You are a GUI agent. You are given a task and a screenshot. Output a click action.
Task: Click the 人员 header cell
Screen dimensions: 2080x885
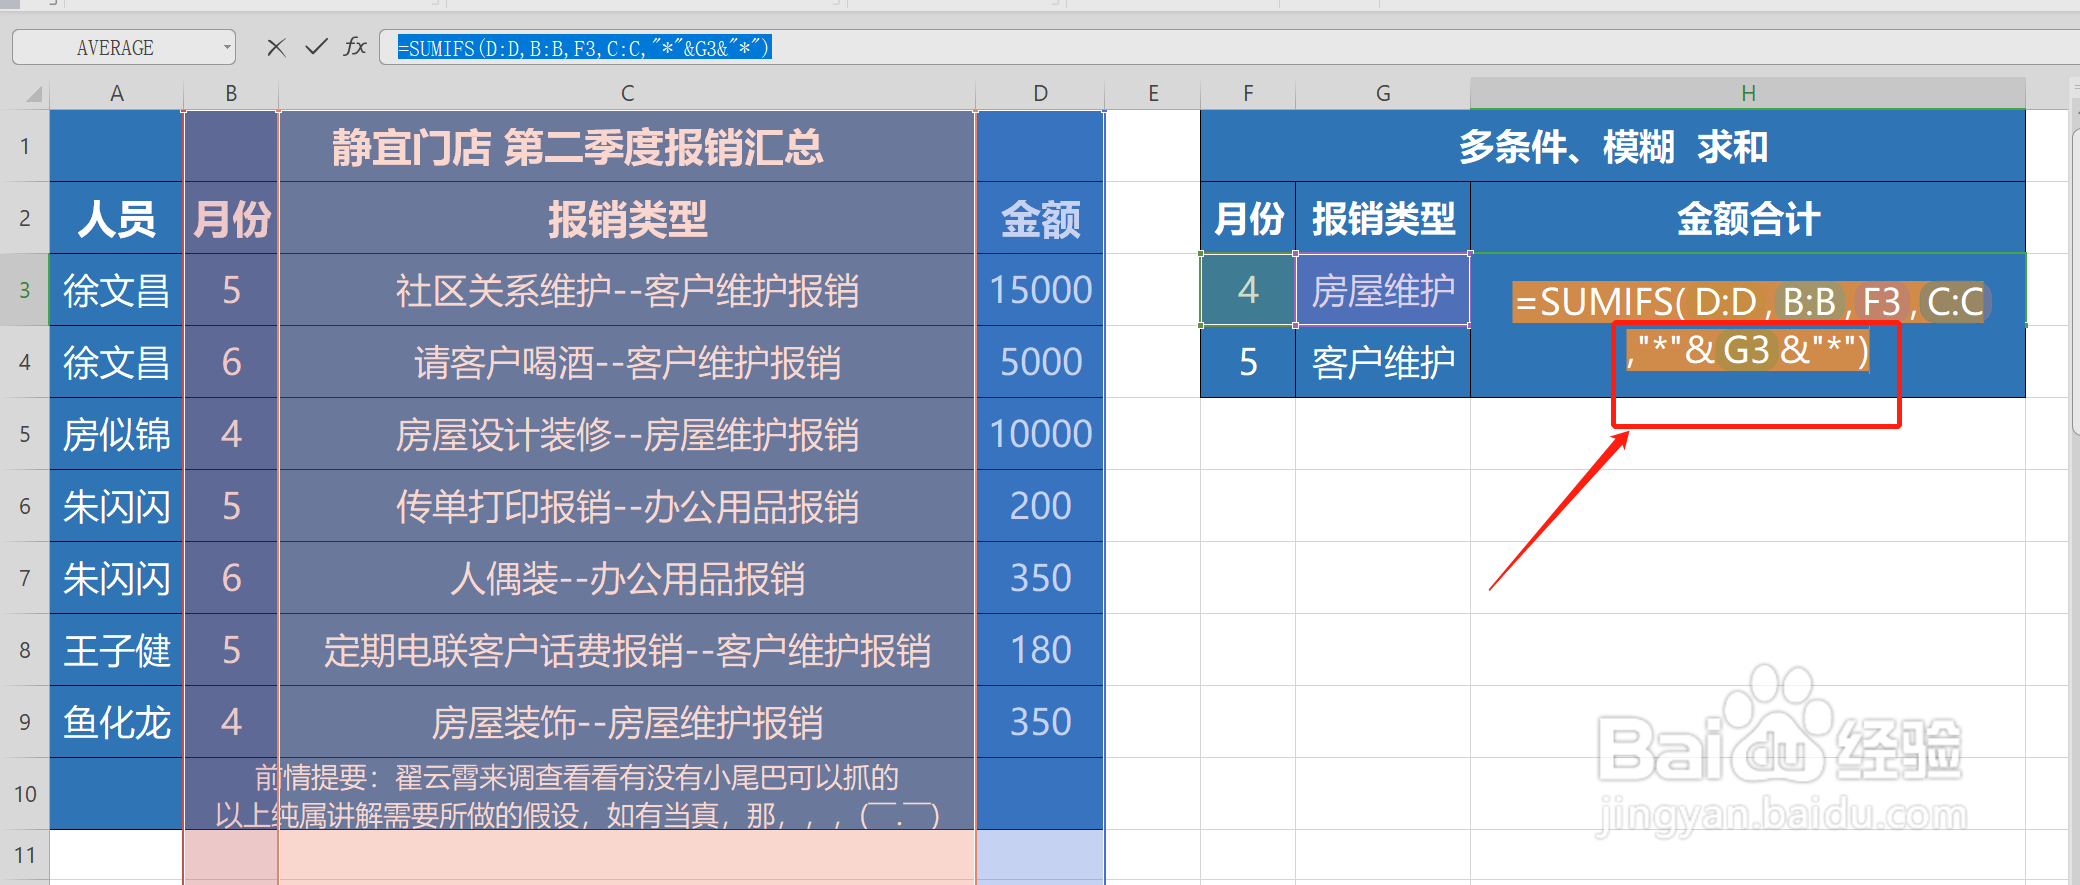click(x=116, y=218)
